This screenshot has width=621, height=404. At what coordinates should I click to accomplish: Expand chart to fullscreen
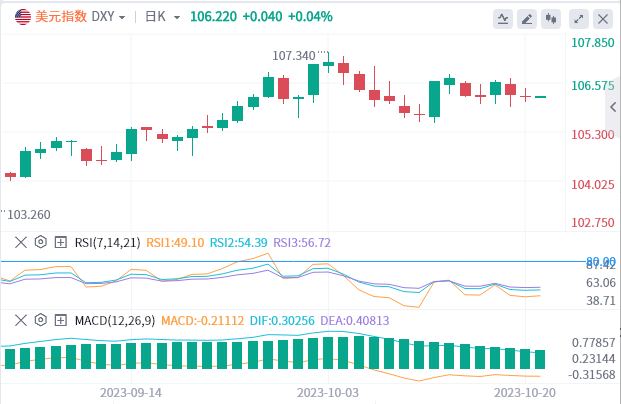[x=577, y=19]
